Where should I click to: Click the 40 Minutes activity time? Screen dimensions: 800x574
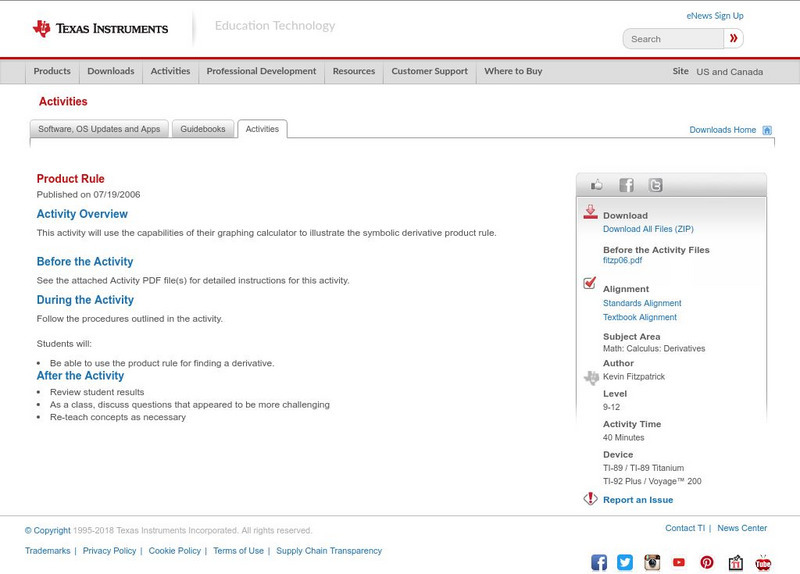(623, 437)
